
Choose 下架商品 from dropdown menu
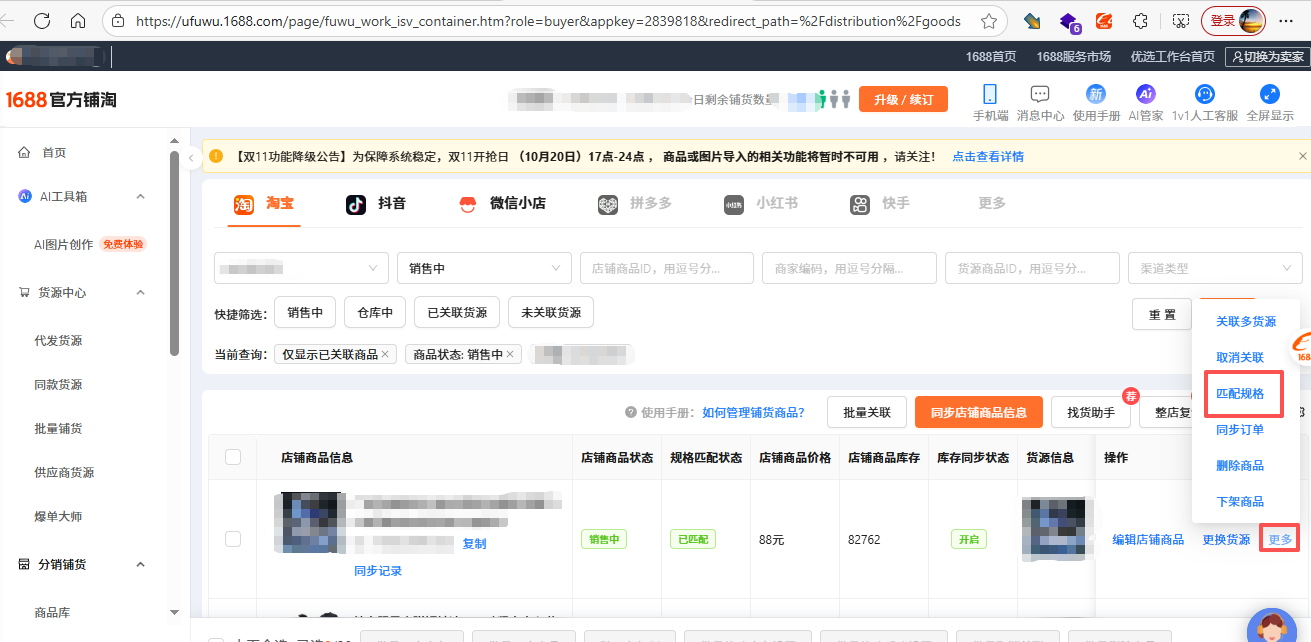[x=1239, y=501]
